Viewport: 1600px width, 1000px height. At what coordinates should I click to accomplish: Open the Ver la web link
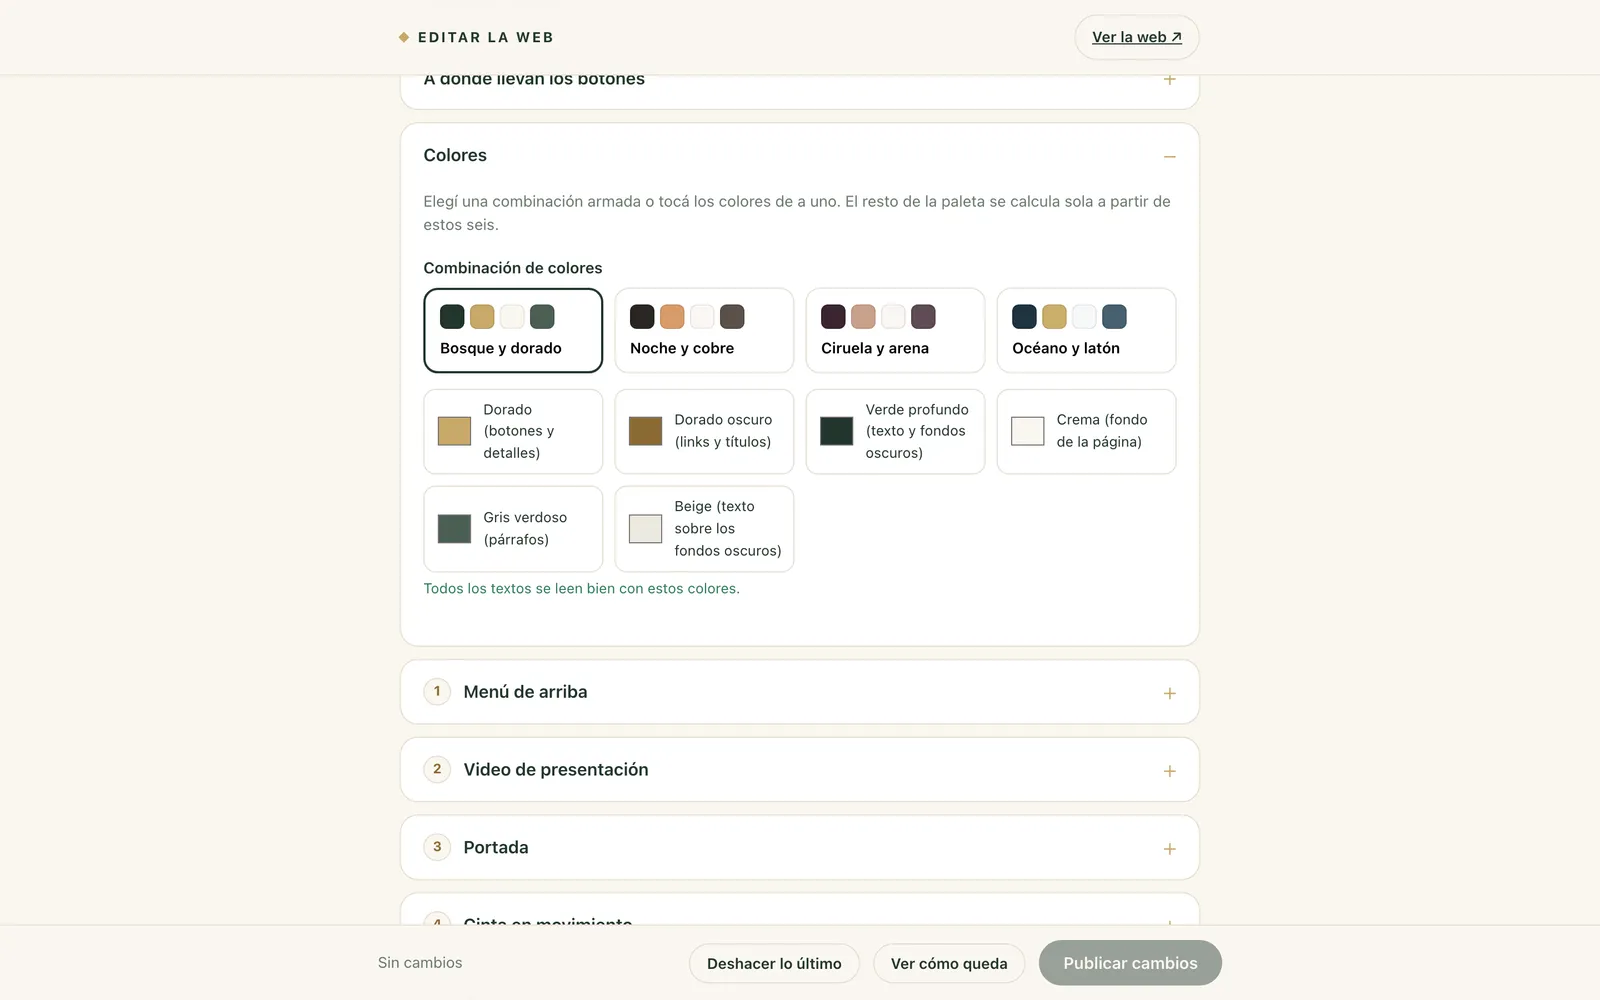[x=1136, y=37]
